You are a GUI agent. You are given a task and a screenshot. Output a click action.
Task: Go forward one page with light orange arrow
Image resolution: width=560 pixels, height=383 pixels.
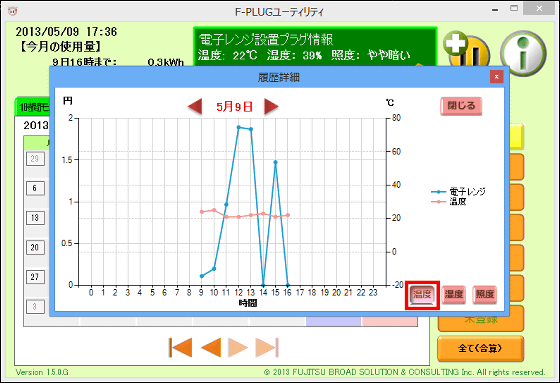point(238,348)
